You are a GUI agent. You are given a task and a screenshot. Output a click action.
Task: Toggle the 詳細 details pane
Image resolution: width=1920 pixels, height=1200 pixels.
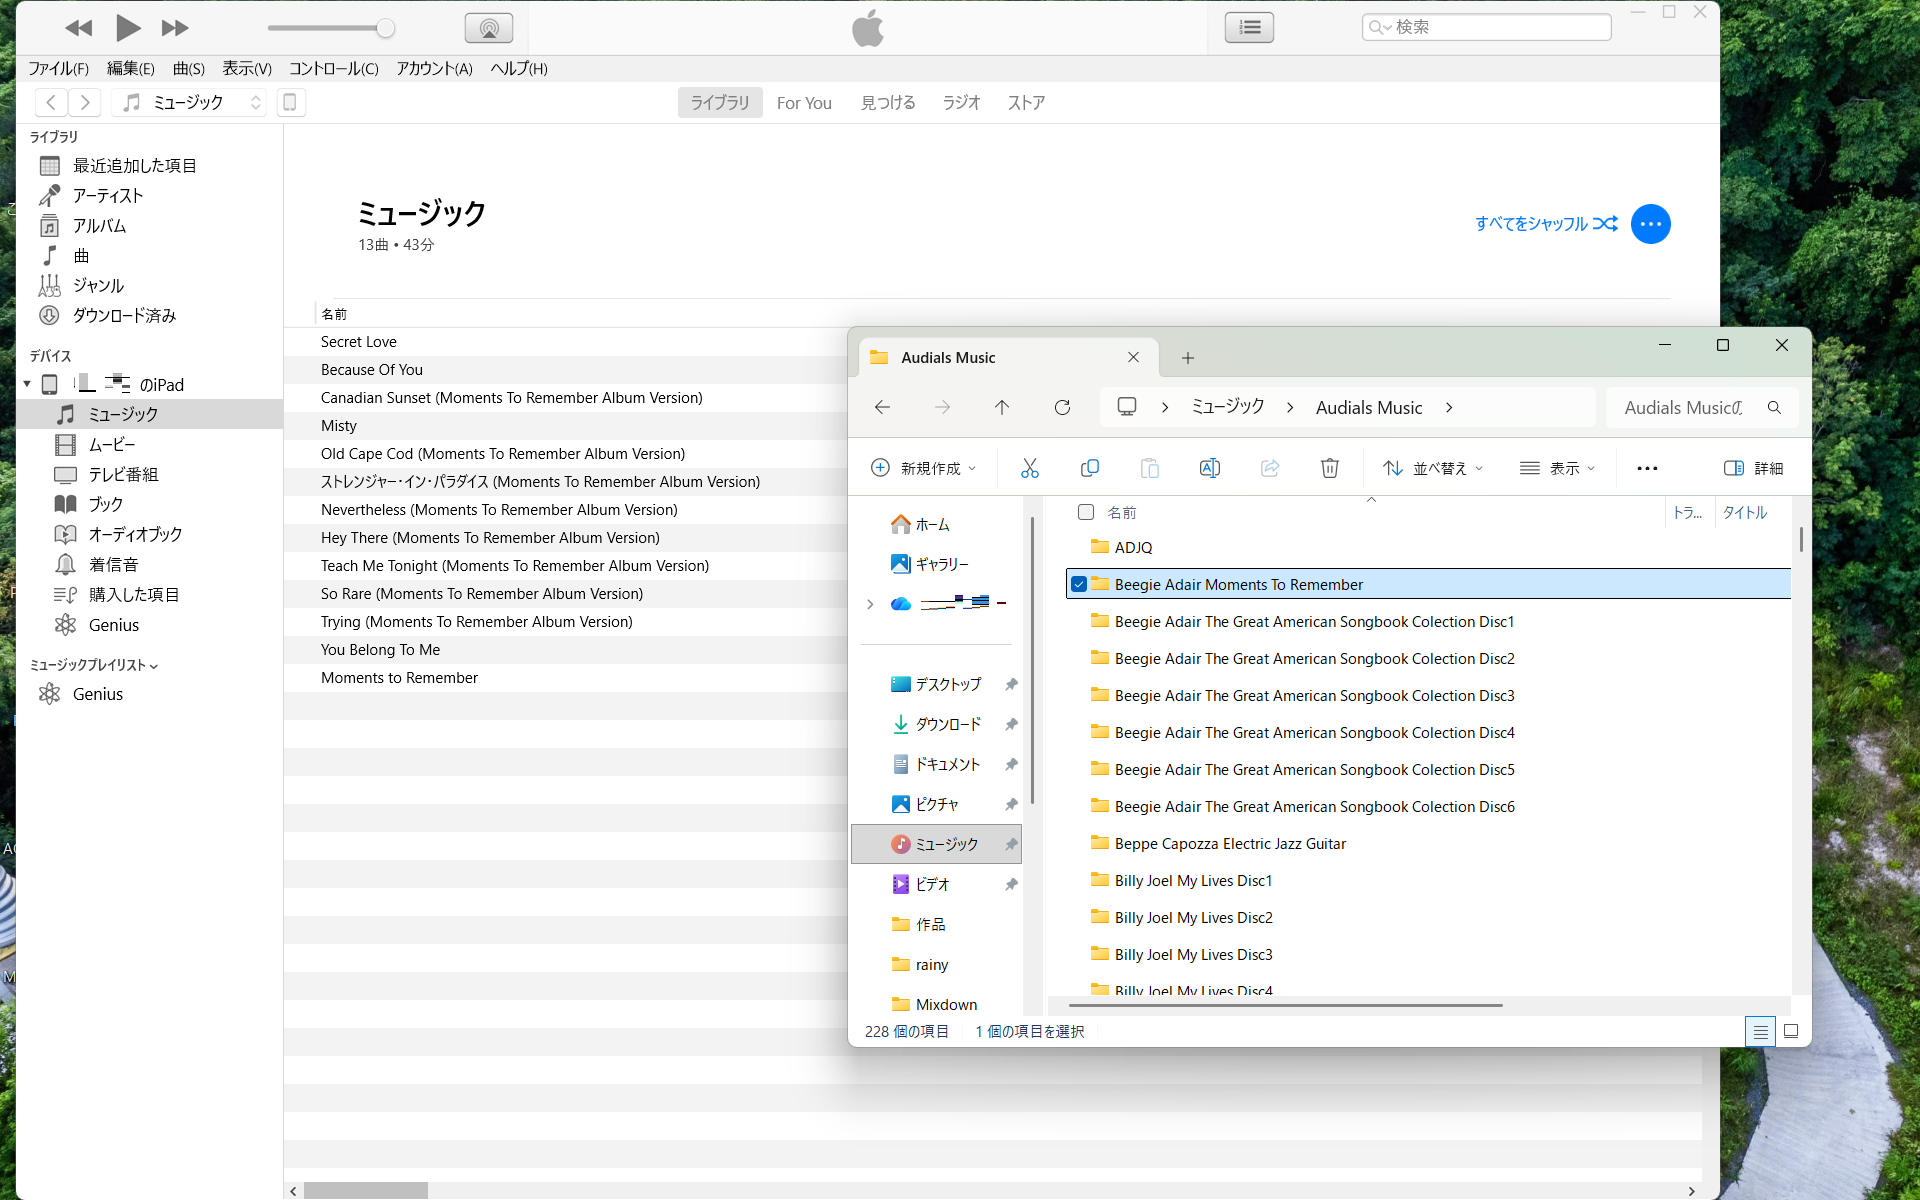coord(1754,468)
